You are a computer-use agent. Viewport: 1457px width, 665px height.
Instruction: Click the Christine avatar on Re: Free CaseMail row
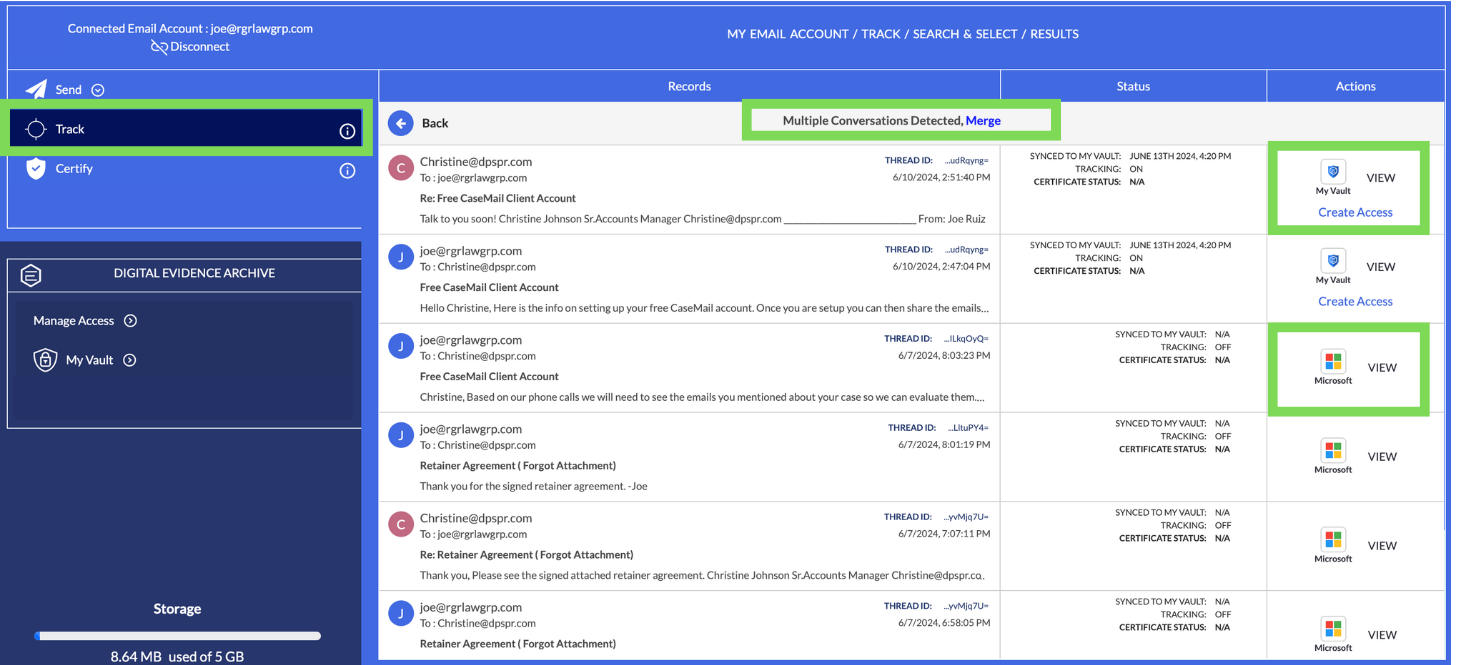click(x=401, y=168)
